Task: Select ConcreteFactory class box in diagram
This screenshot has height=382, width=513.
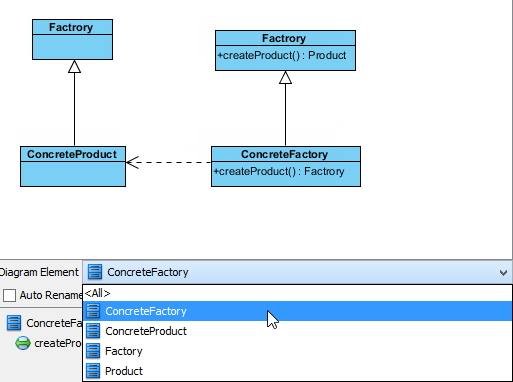Action: point(286,166)
